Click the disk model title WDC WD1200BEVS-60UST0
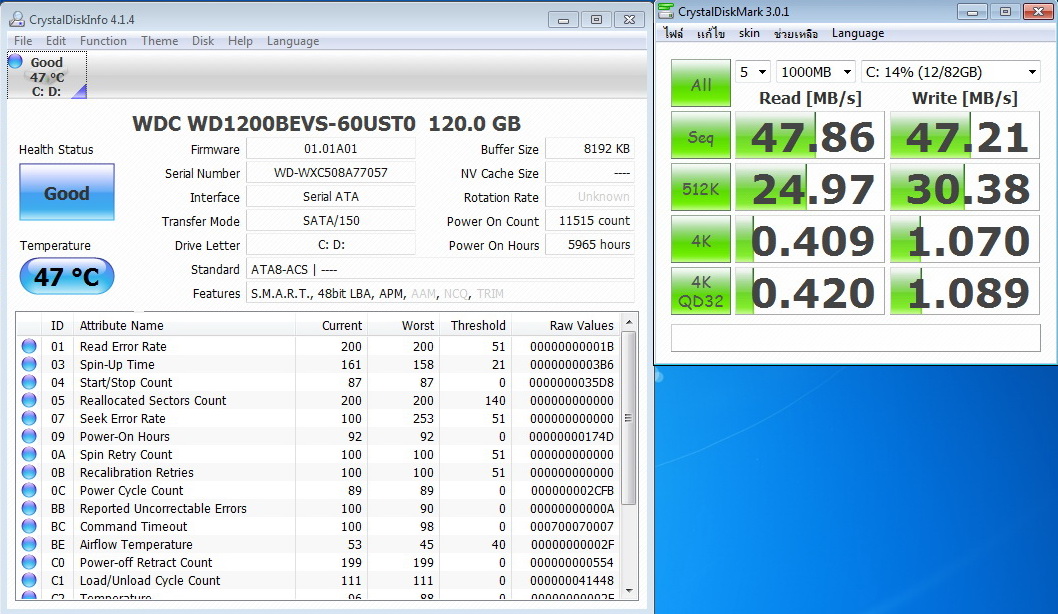 pyautogui.click(x=274, y=124)
